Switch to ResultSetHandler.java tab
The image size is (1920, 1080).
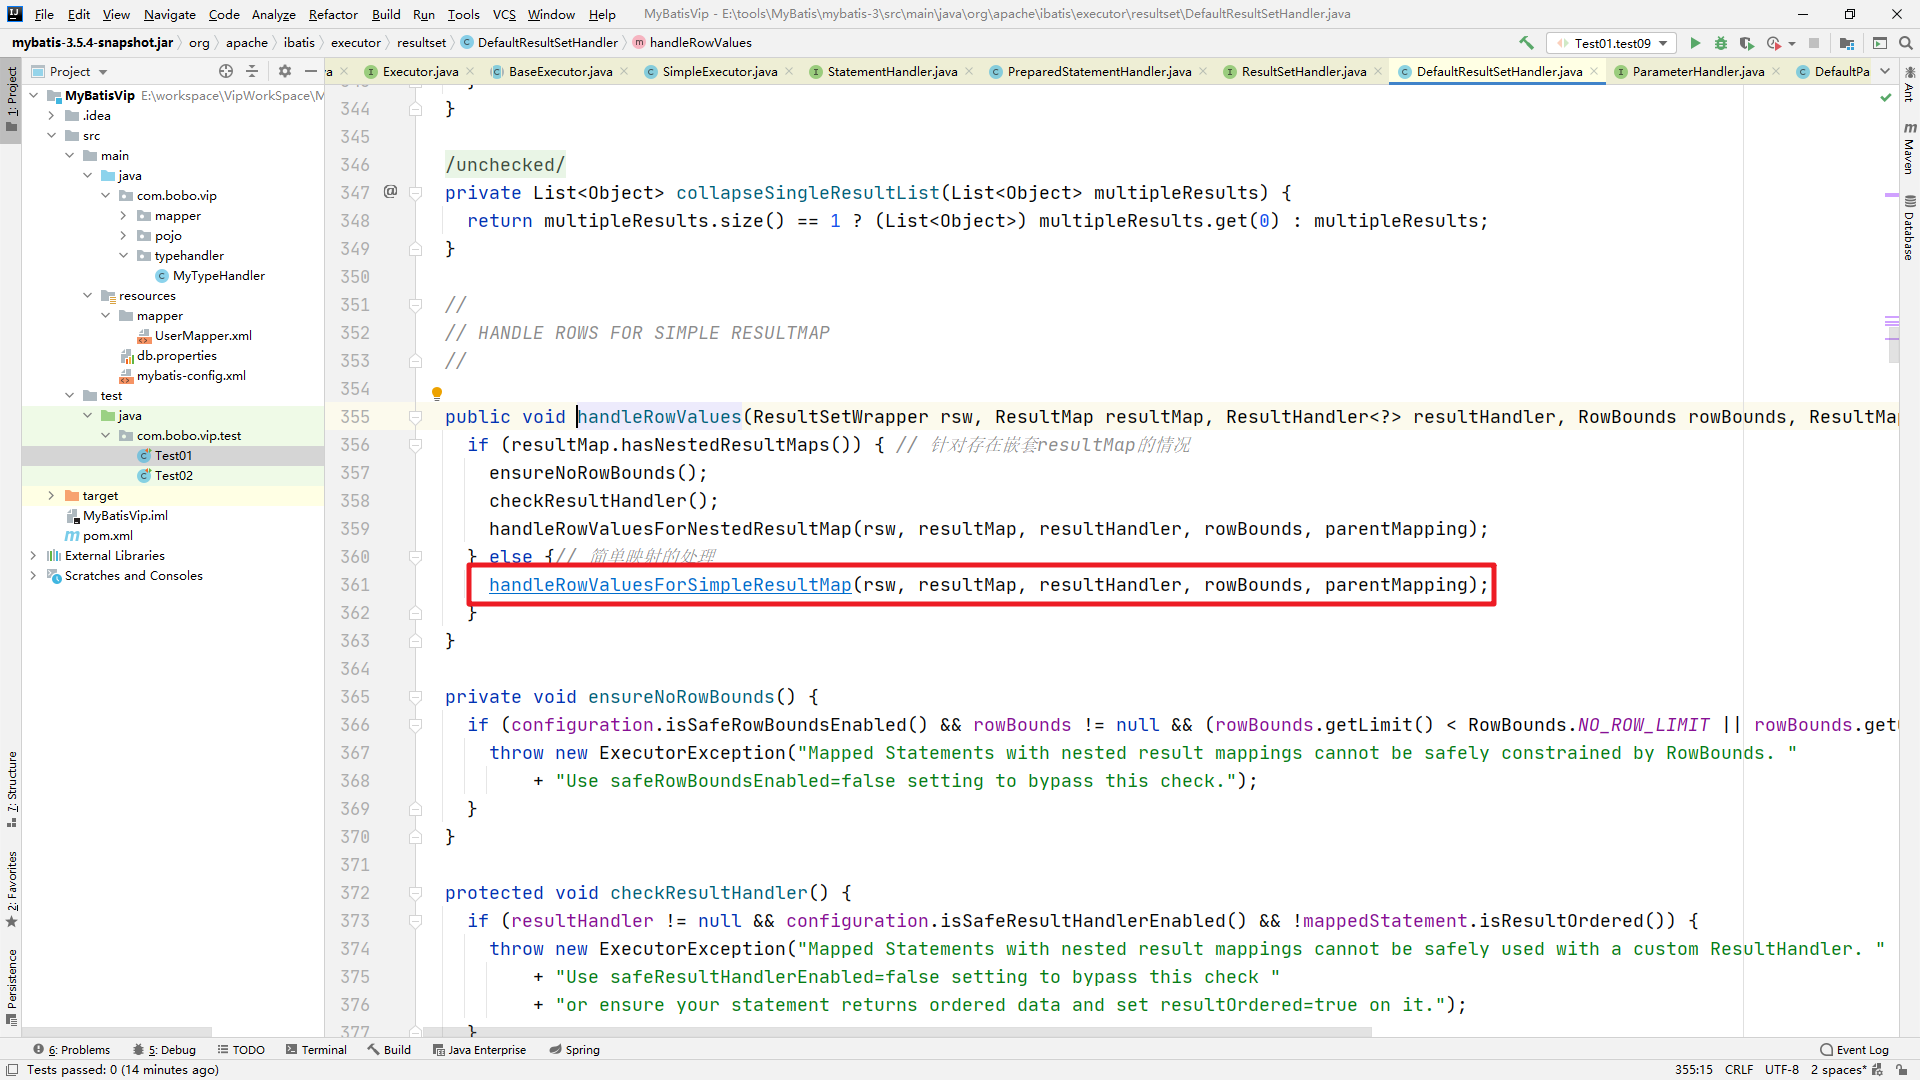click(x=1303, y=71)
